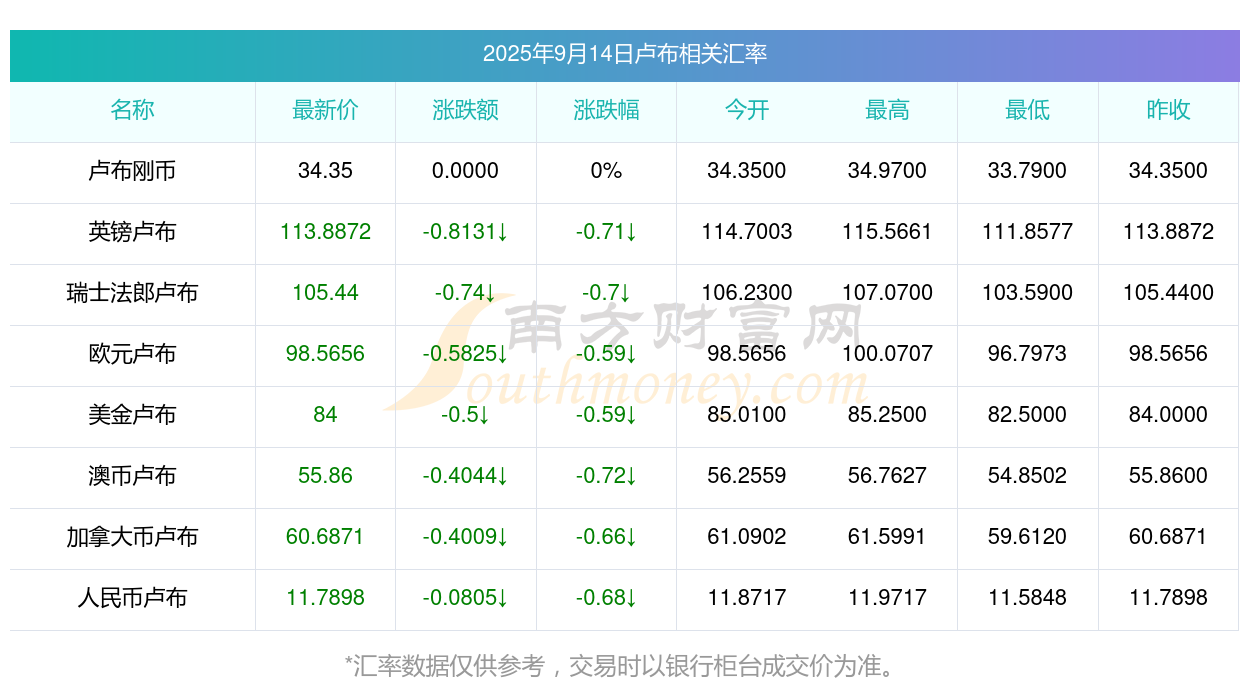The width and height of the screenshot is (1250, 698).
Task: Select high price 85.2500 for 美金卢布
Action: tap(887, 415)
